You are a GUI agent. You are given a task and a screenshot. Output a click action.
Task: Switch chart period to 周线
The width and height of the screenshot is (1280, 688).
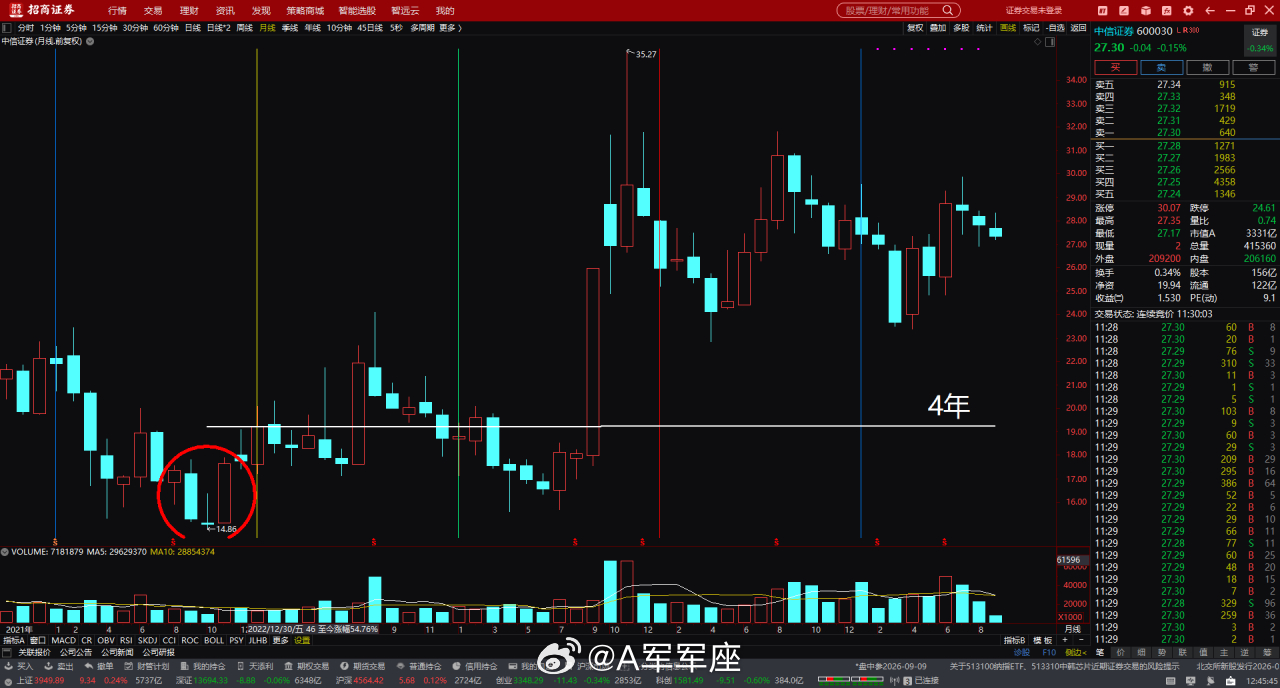245,28
